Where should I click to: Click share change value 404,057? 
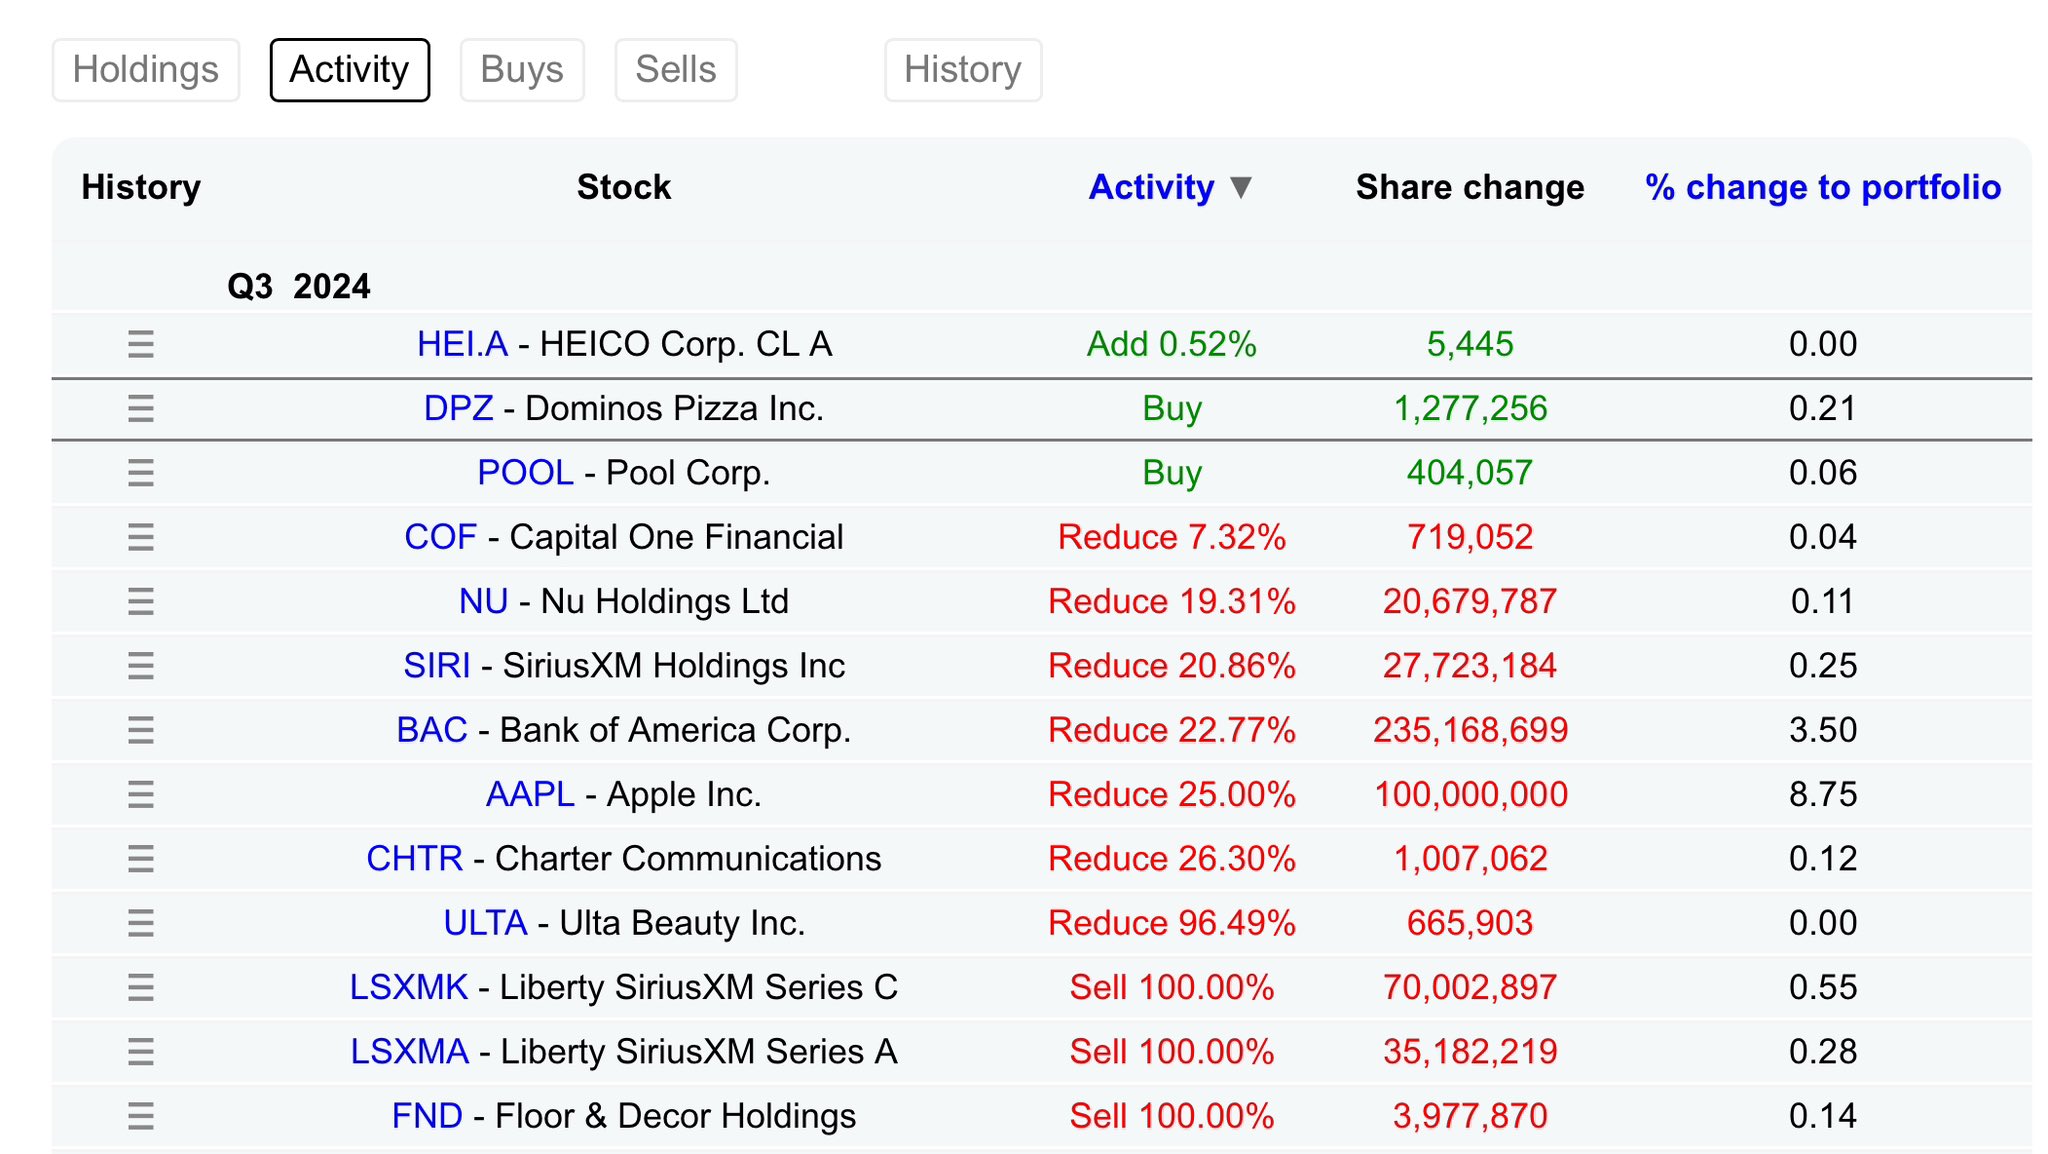point(1470,473)
